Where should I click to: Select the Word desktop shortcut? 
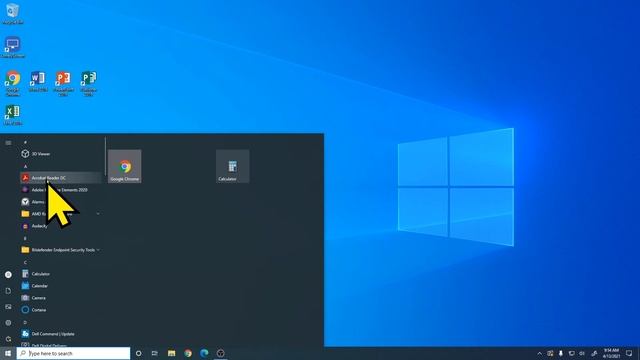[x=38, y=81]
